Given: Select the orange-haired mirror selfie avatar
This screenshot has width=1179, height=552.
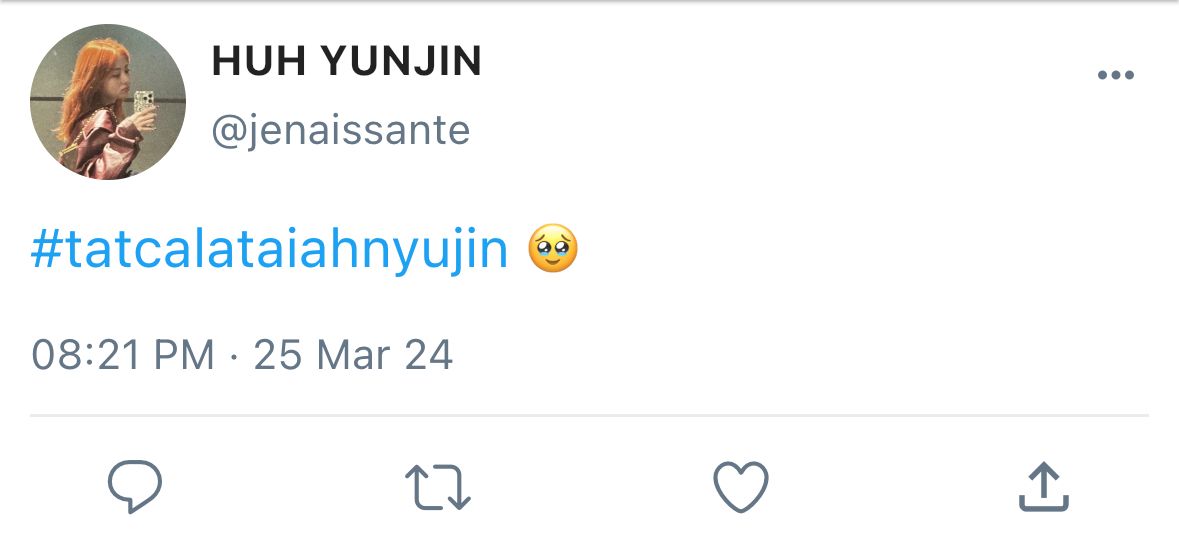Looking at the screenshot, I should pos(108,102).
